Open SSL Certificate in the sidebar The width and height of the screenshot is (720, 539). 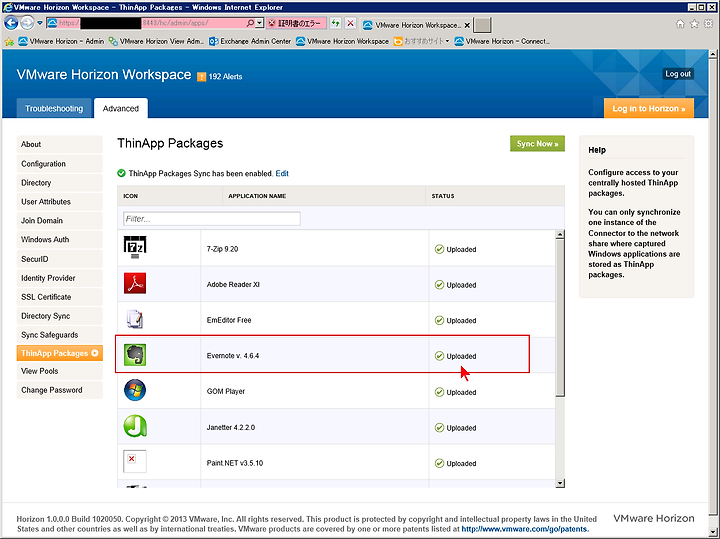60,297
